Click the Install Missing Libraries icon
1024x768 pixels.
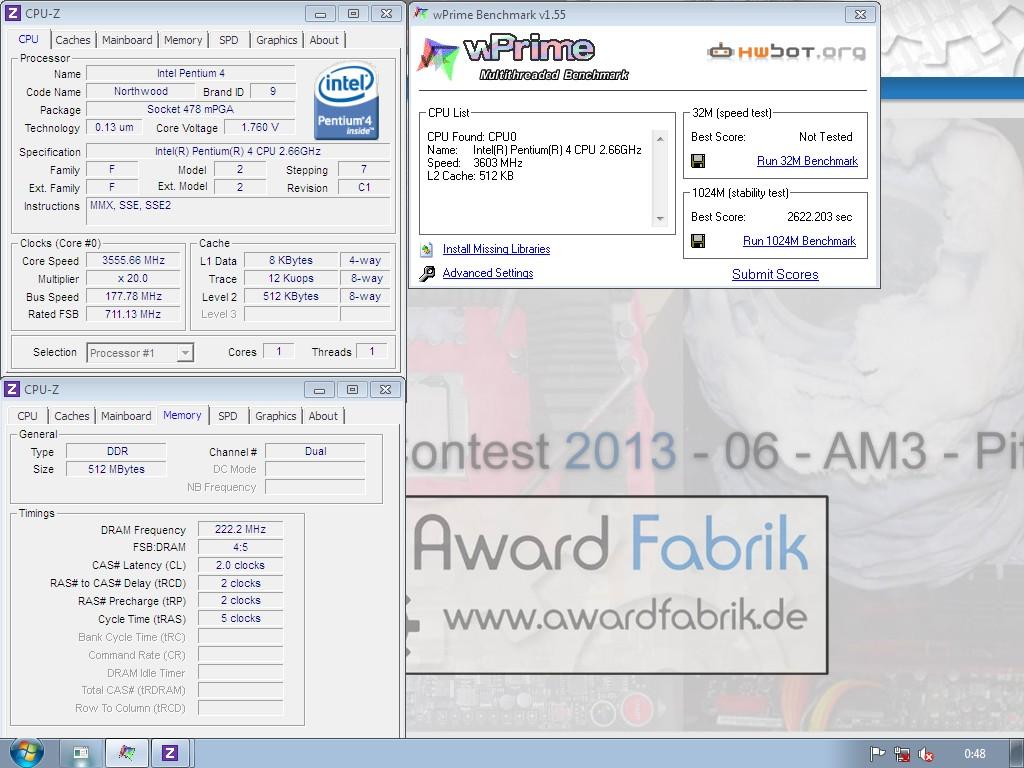coord(426,249)
